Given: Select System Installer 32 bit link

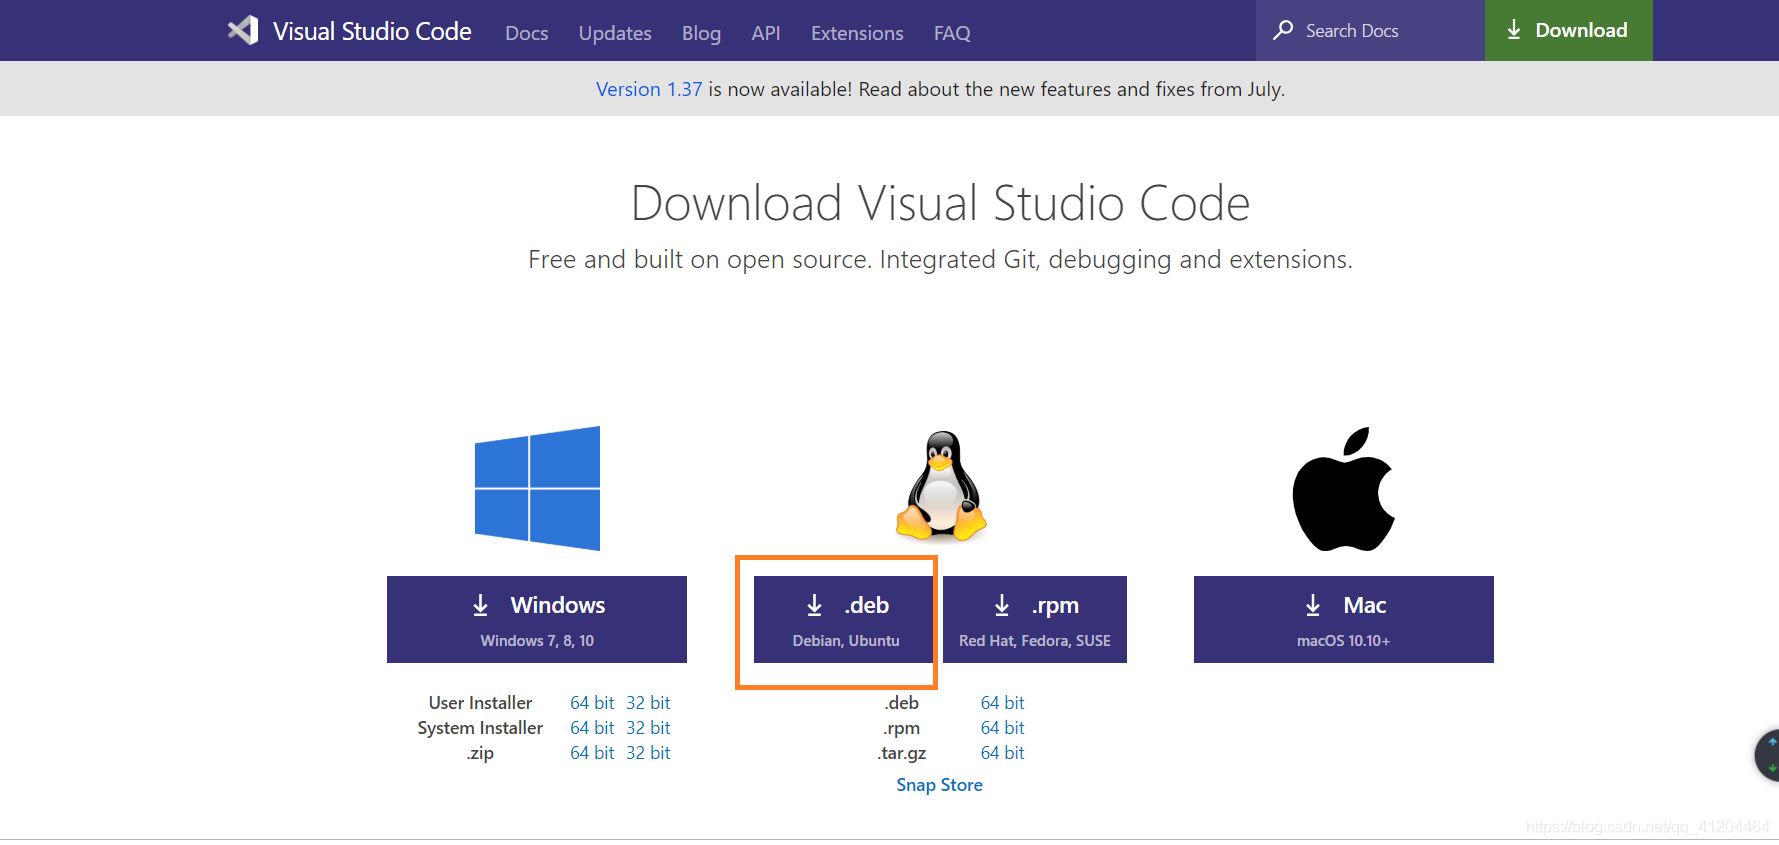Looking at the screenshot, I should [648, 728].
